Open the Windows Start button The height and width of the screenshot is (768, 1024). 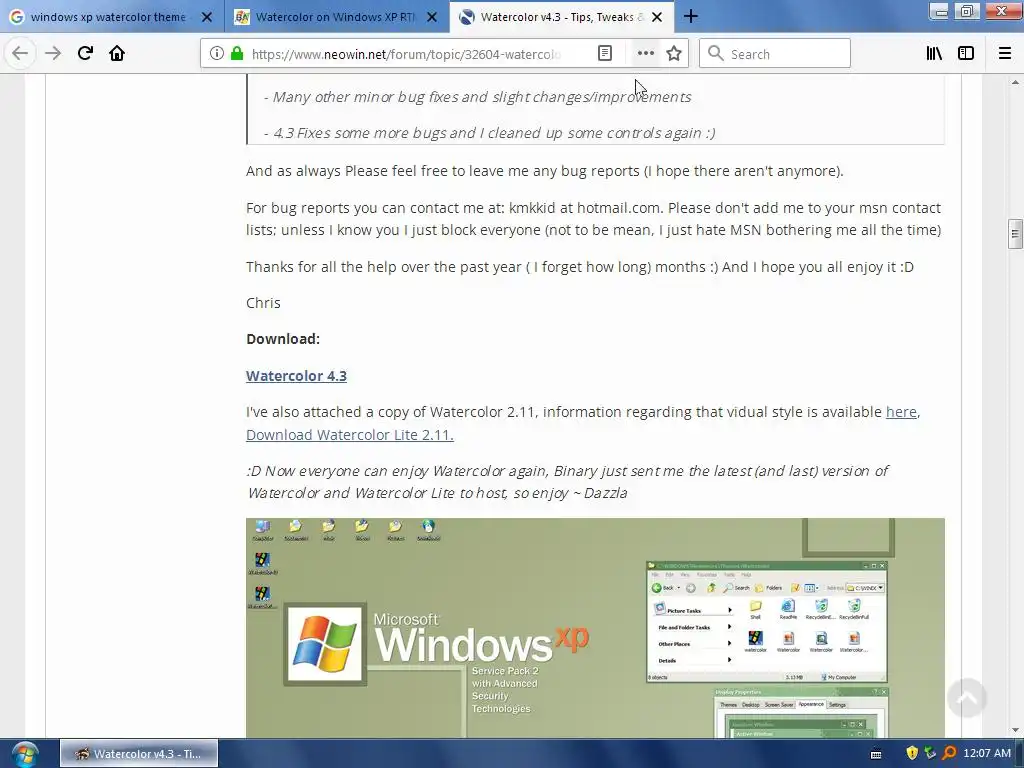[x=24, y=754]
